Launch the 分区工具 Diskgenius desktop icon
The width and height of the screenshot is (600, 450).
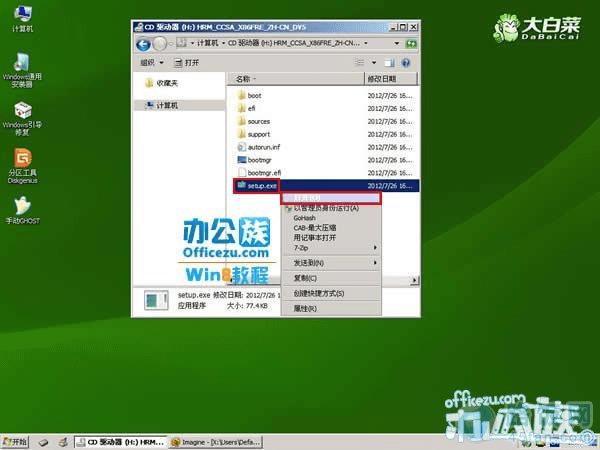point(22,166)
